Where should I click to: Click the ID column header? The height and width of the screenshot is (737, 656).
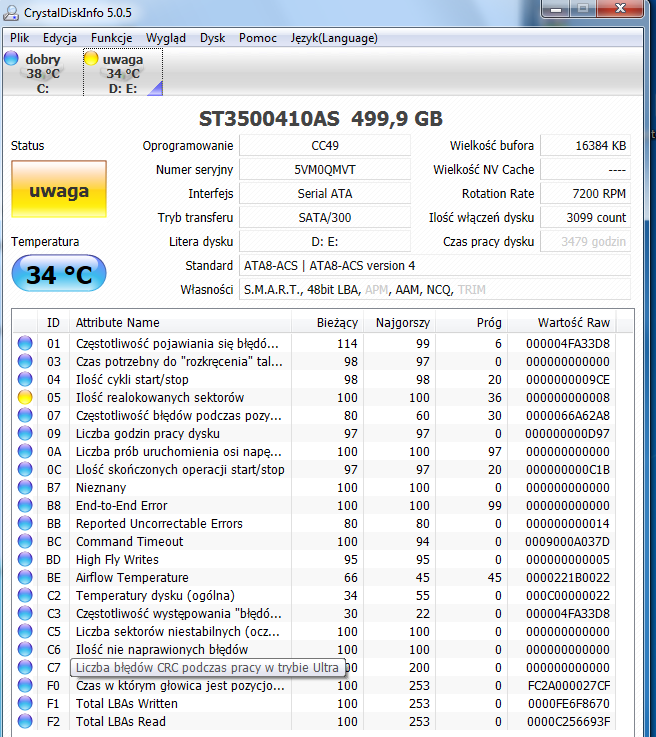[x=53, y=323]
